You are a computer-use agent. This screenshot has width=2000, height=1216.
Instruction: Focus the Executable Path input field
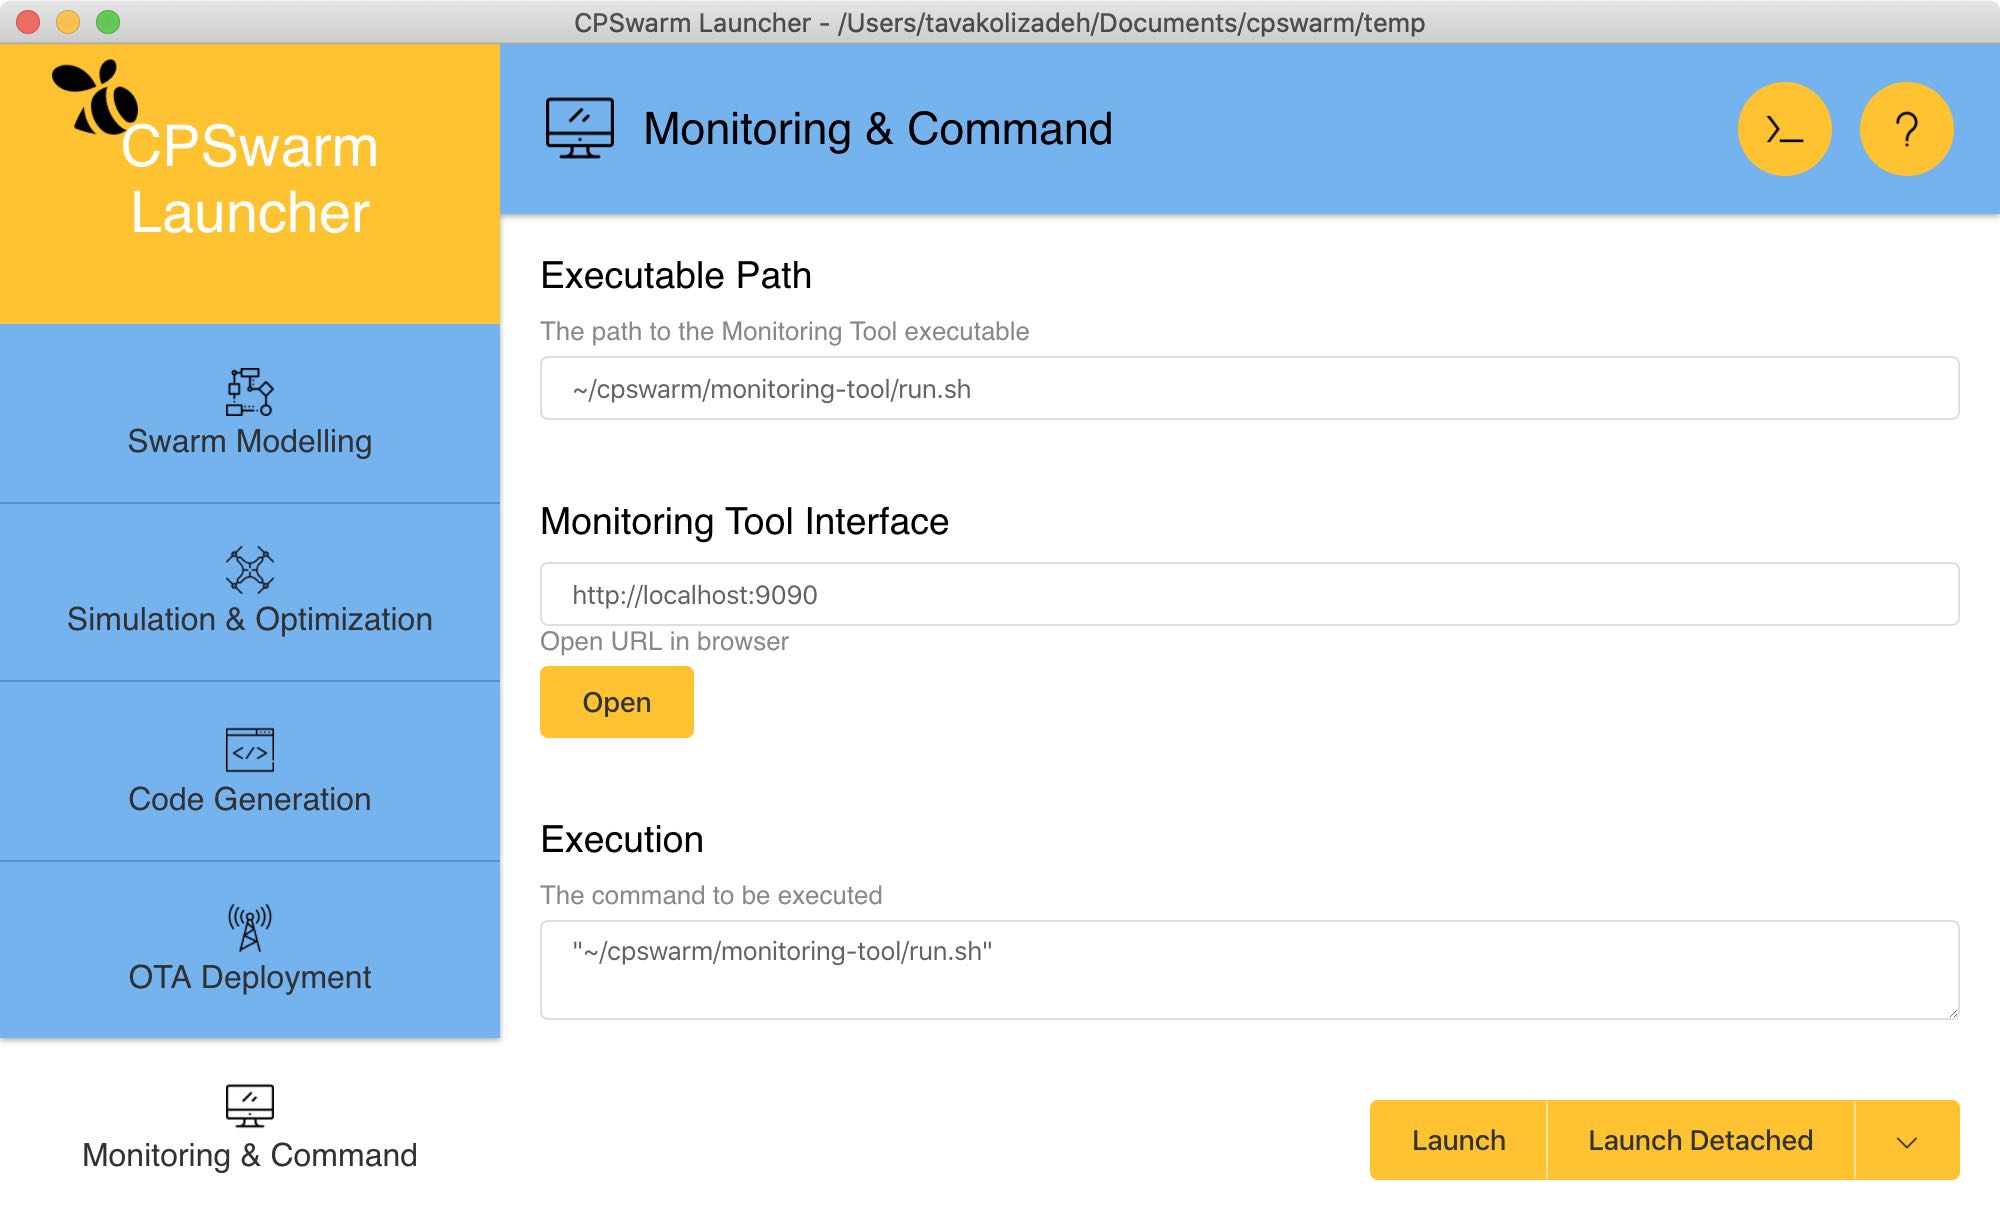[1248, 389]
